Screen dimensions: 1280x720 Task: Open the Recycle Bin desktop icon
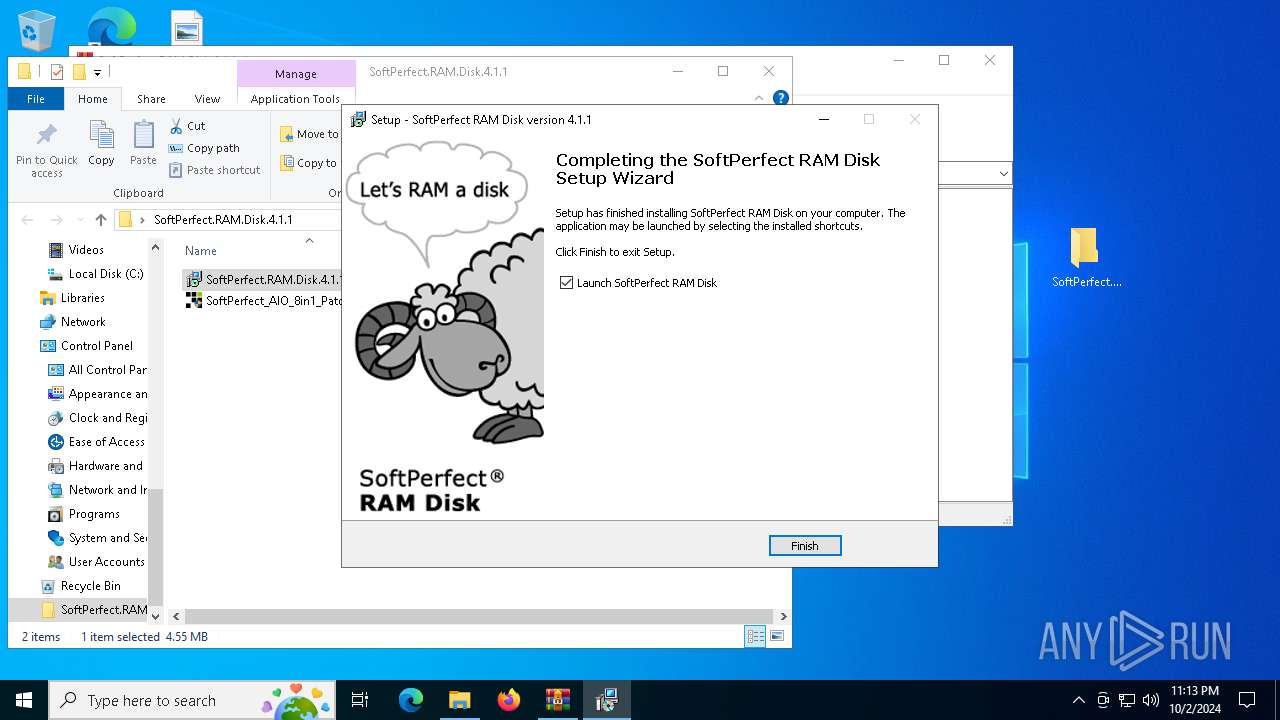coord(37,30)
